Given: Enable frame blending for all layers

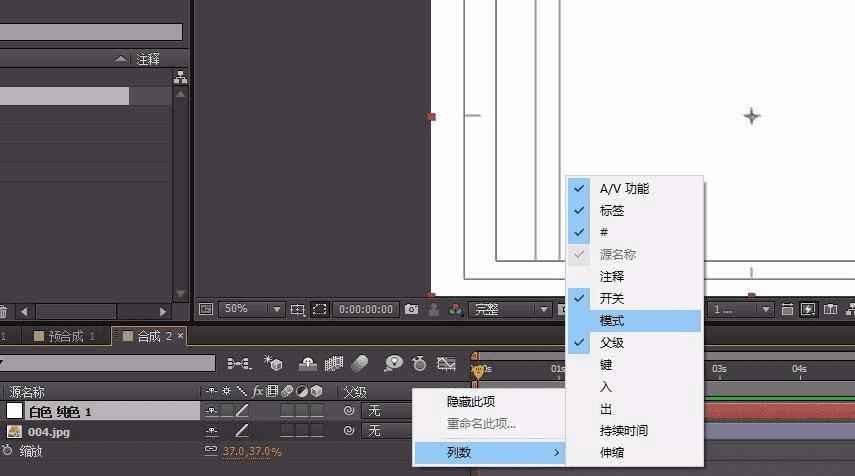Looking at the screenshot, I should point(334,363).
